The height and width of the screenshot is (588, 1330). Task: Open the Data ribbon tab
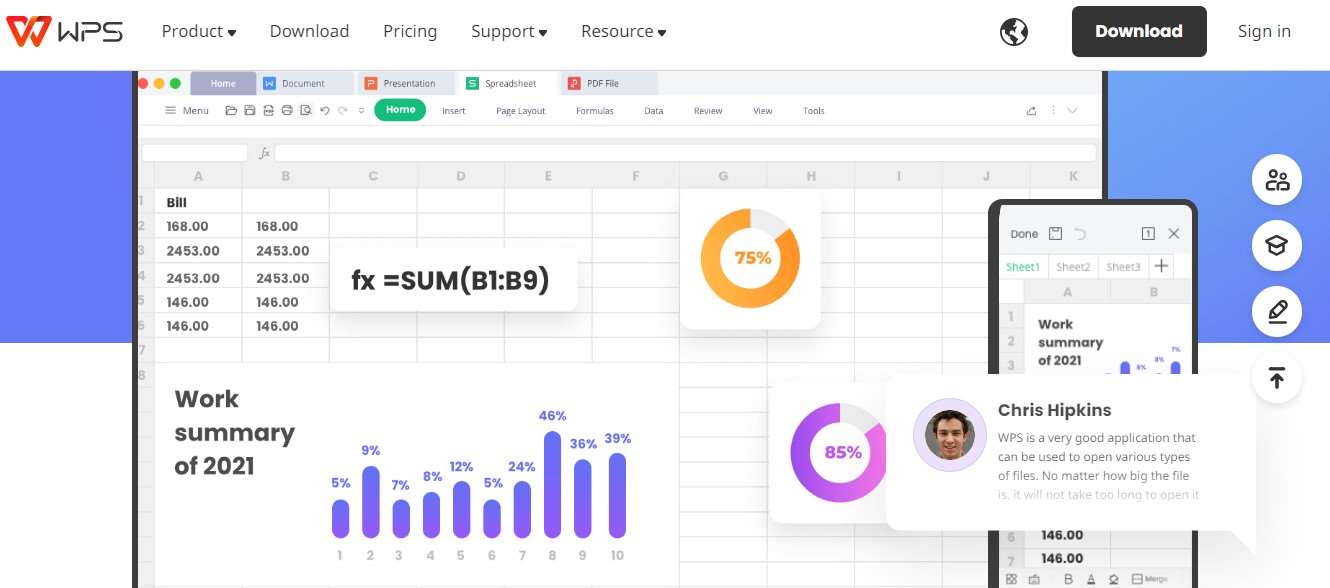tap(654, 111)
